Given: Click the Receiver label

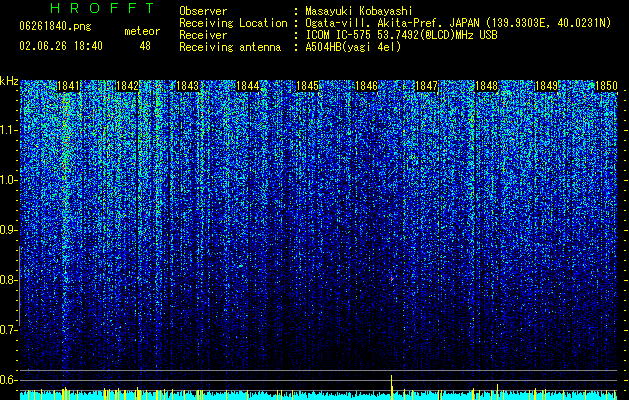Looking at the screenshot, I should pos(203,35).
